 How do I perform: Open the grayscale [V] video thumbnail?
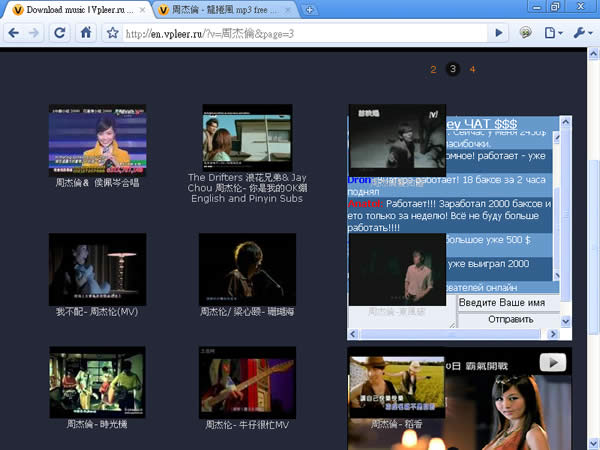(x=397, y=140)
